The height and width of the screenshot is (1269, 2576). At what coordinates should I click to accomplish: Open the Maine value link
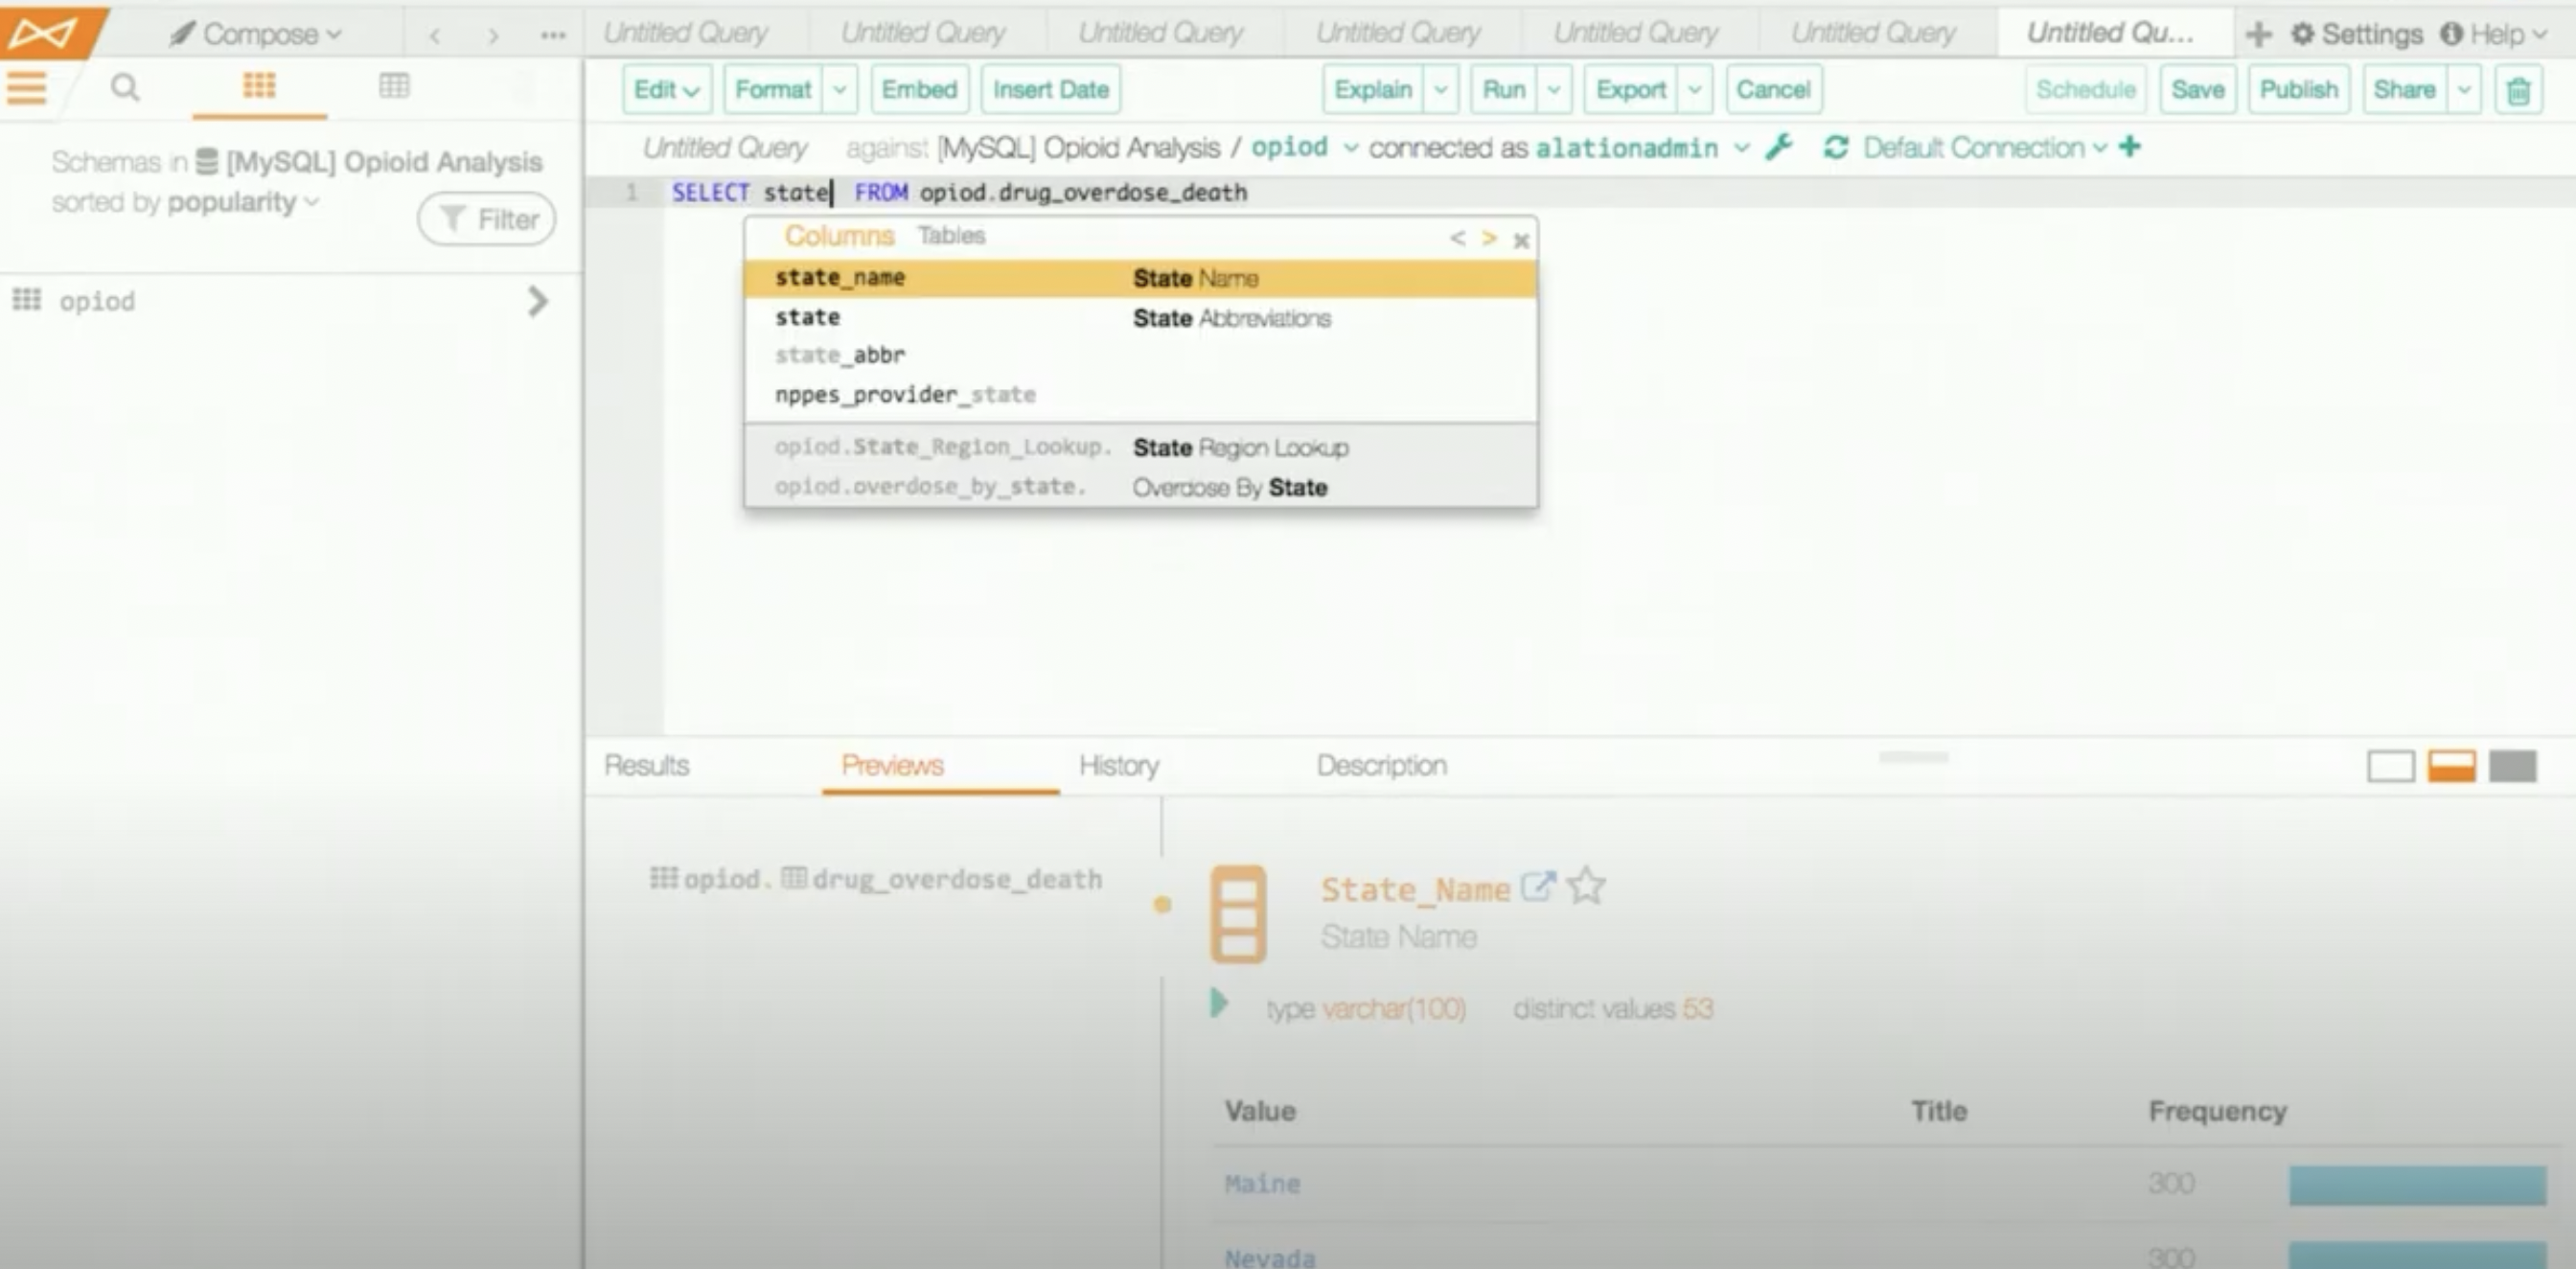coord(1262,1184)
